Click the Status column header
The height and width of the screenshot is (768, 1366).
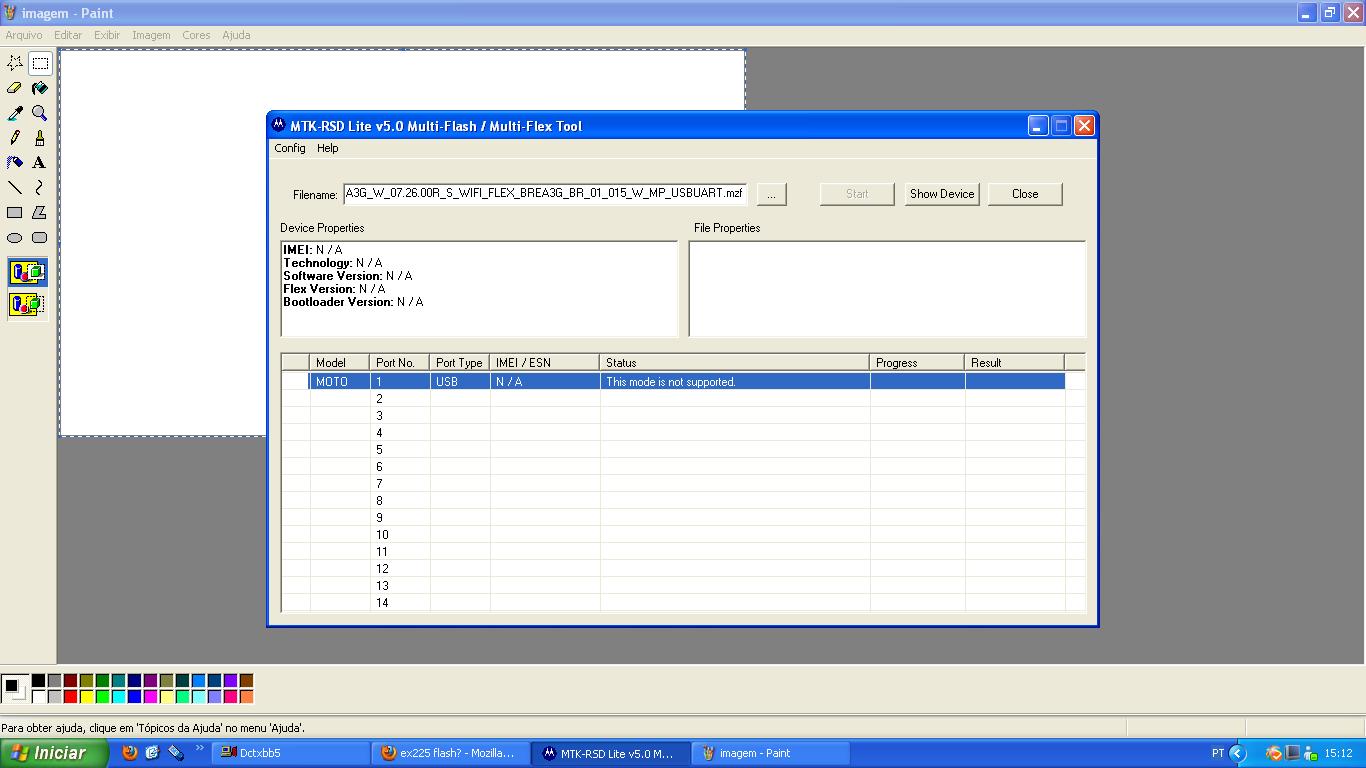point(735,362)
